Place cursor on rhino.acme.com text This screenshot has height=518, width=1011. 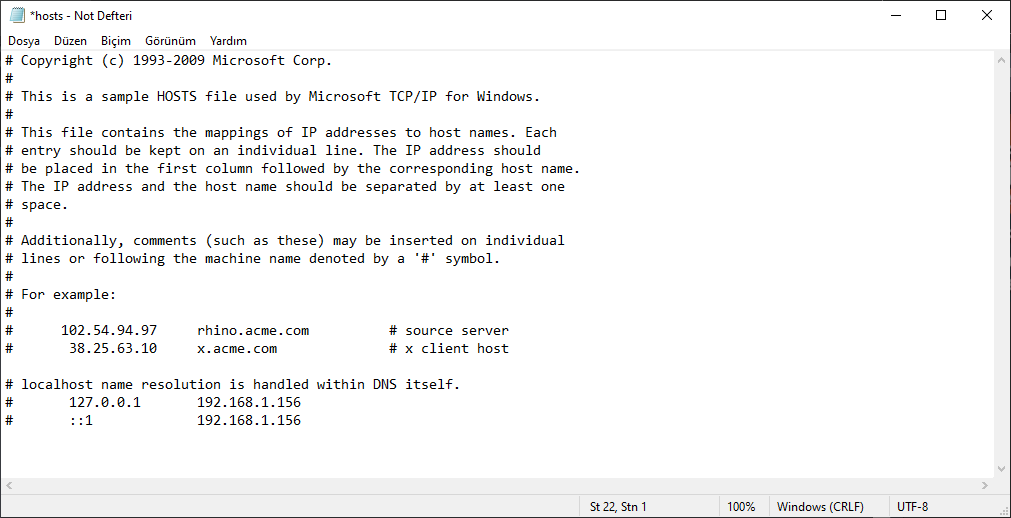coord(253,331)
